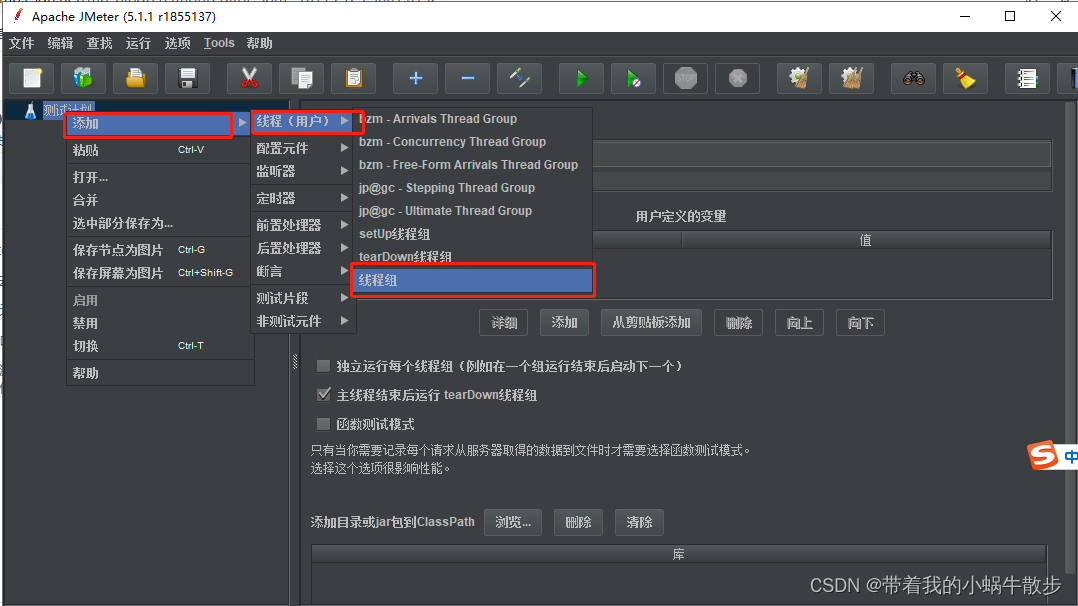Image resolution: width=1078 pixels, height=606 pixels.
Task: Open the 配置元件 submenu
Action: [302, 148]
